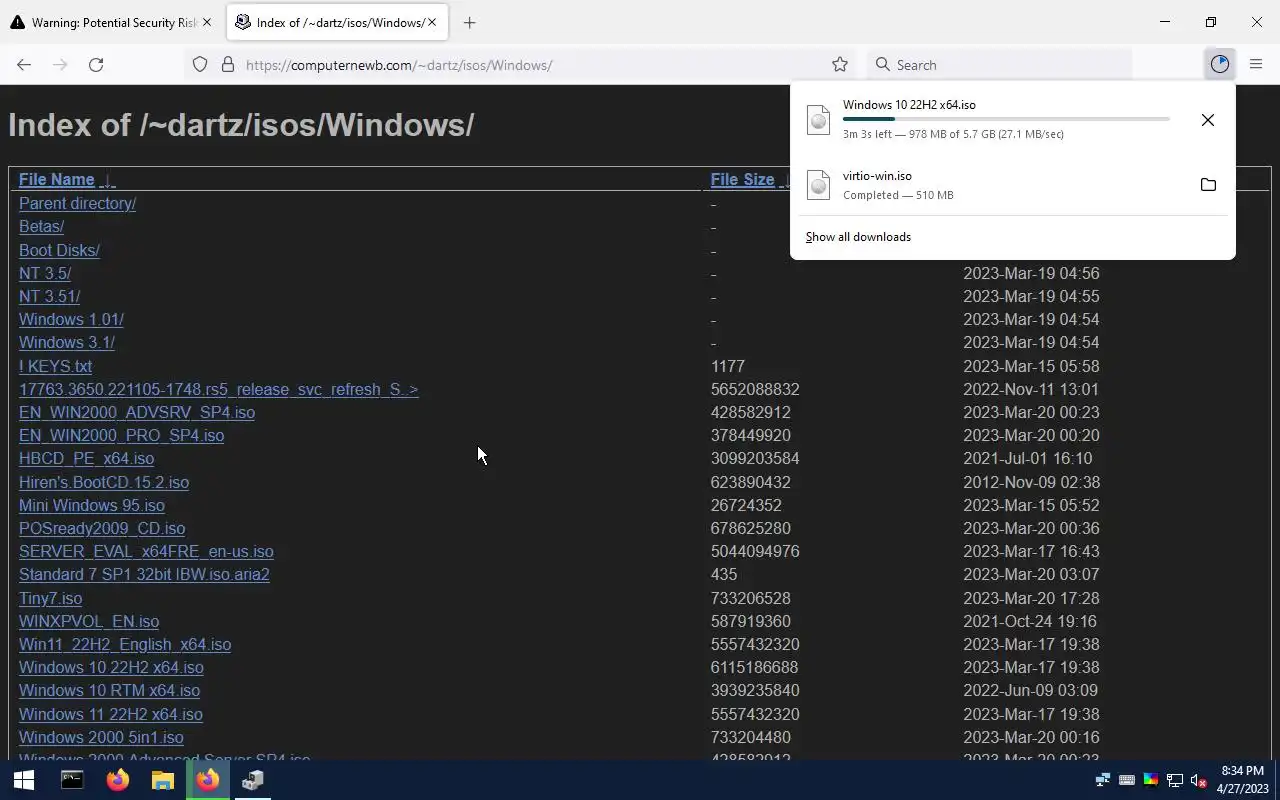Download Mini Windows 95.iso
Screen dimensions: 1280x800
coord(92,505)
